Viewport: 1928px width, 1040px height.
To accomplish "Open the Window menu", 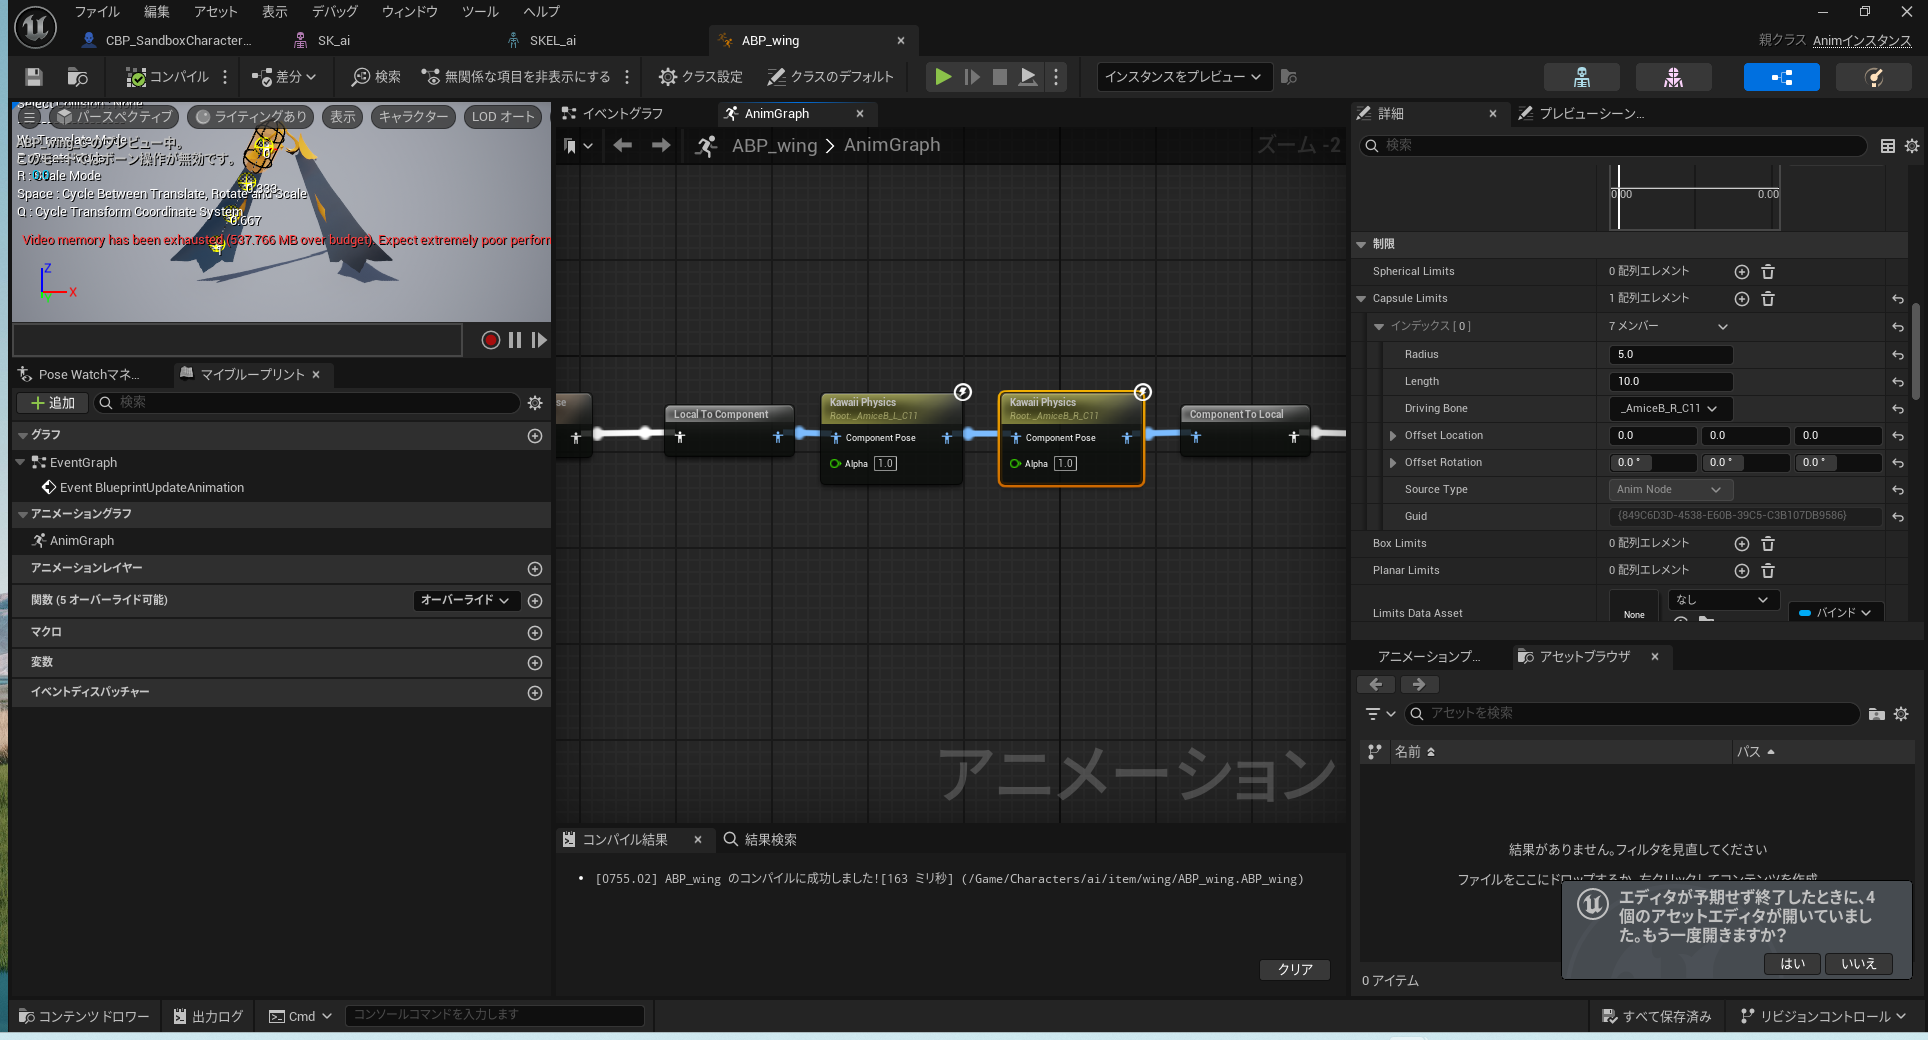I will pos(409,12).
